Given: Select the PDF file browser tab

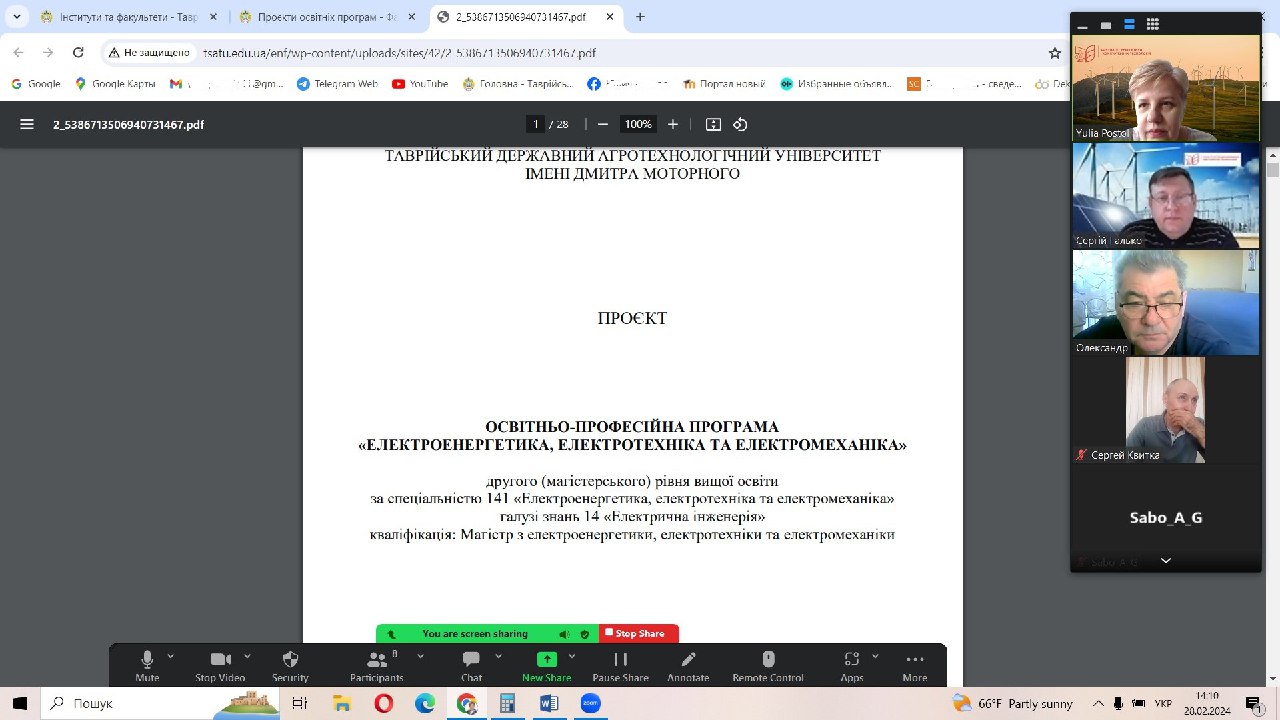Looking at the screenshot, I should [528, 17].
